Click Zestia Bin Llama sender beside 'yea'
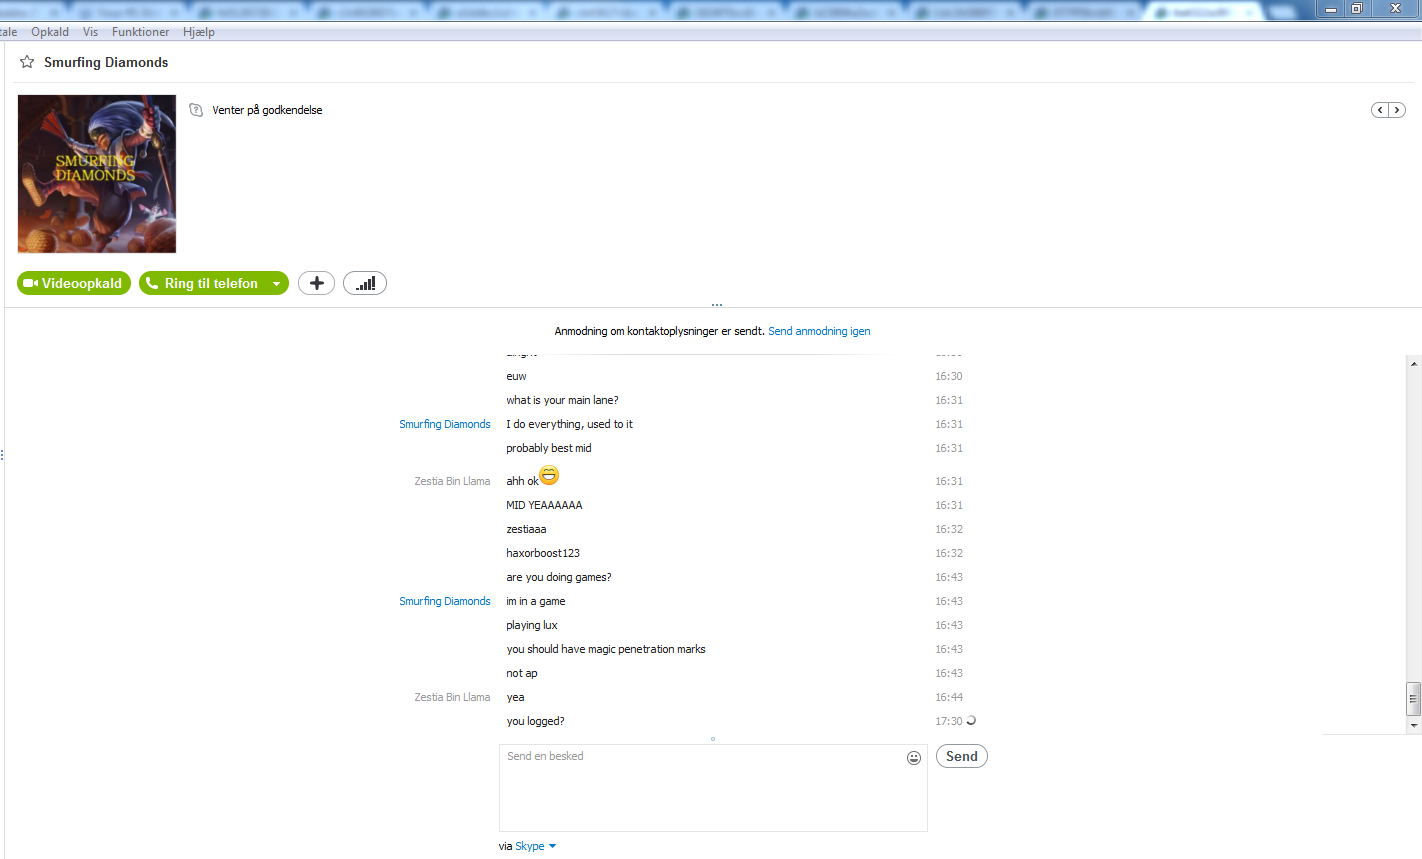The image size is (1422, 859). (452, 697)
